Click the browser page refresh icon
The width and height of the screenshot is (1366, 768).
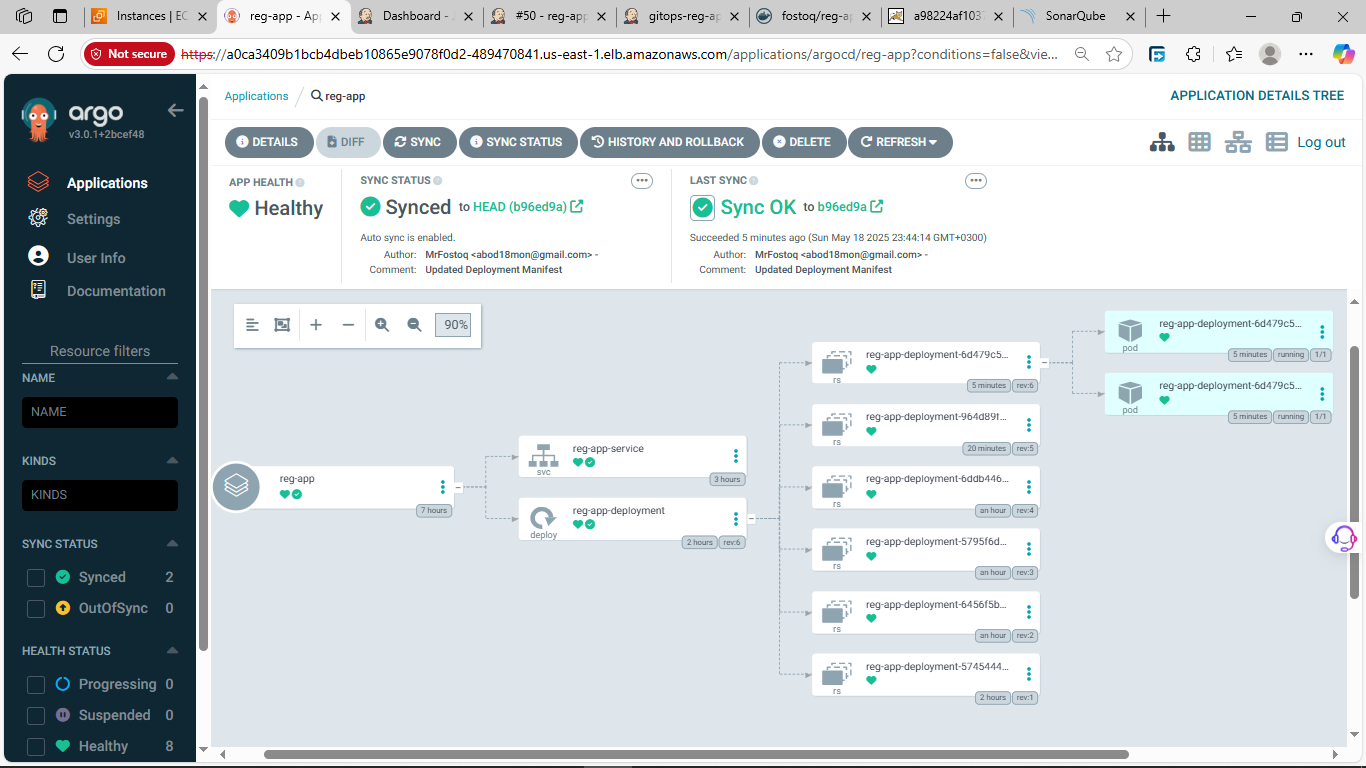(x=56, y=54)
